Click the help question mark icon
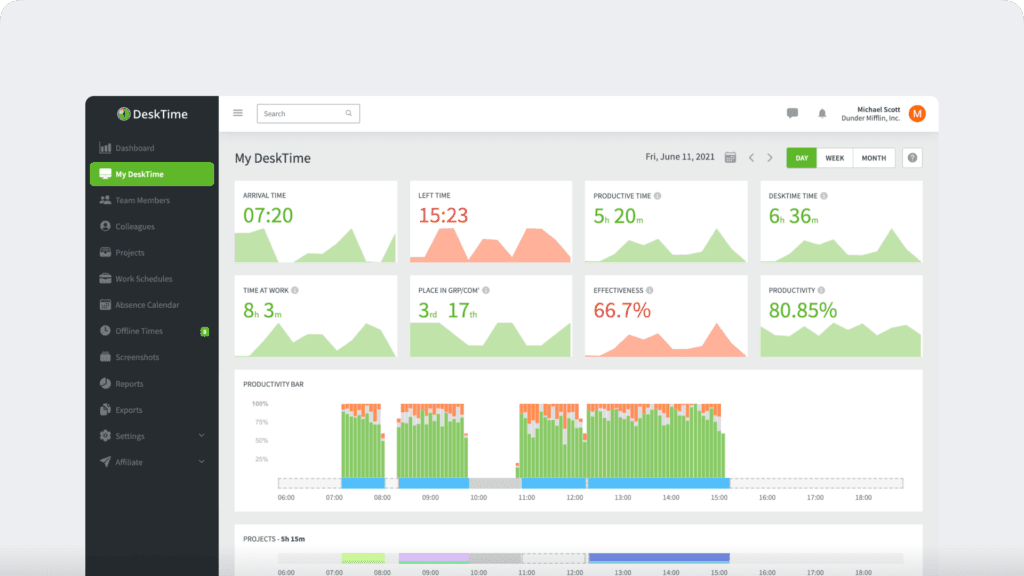Viewport: 1024px width, 576px height. click(x=912, y=158)
